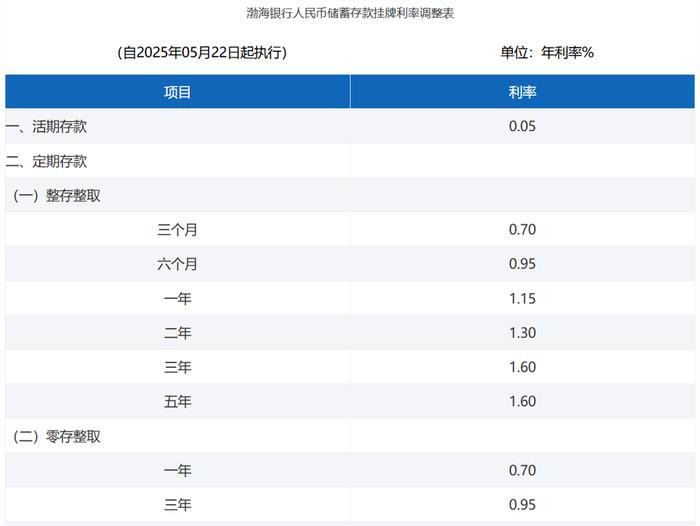Click the 六个月 term cell
Viewport: 700px width, 526px height.
coord(177,264)
